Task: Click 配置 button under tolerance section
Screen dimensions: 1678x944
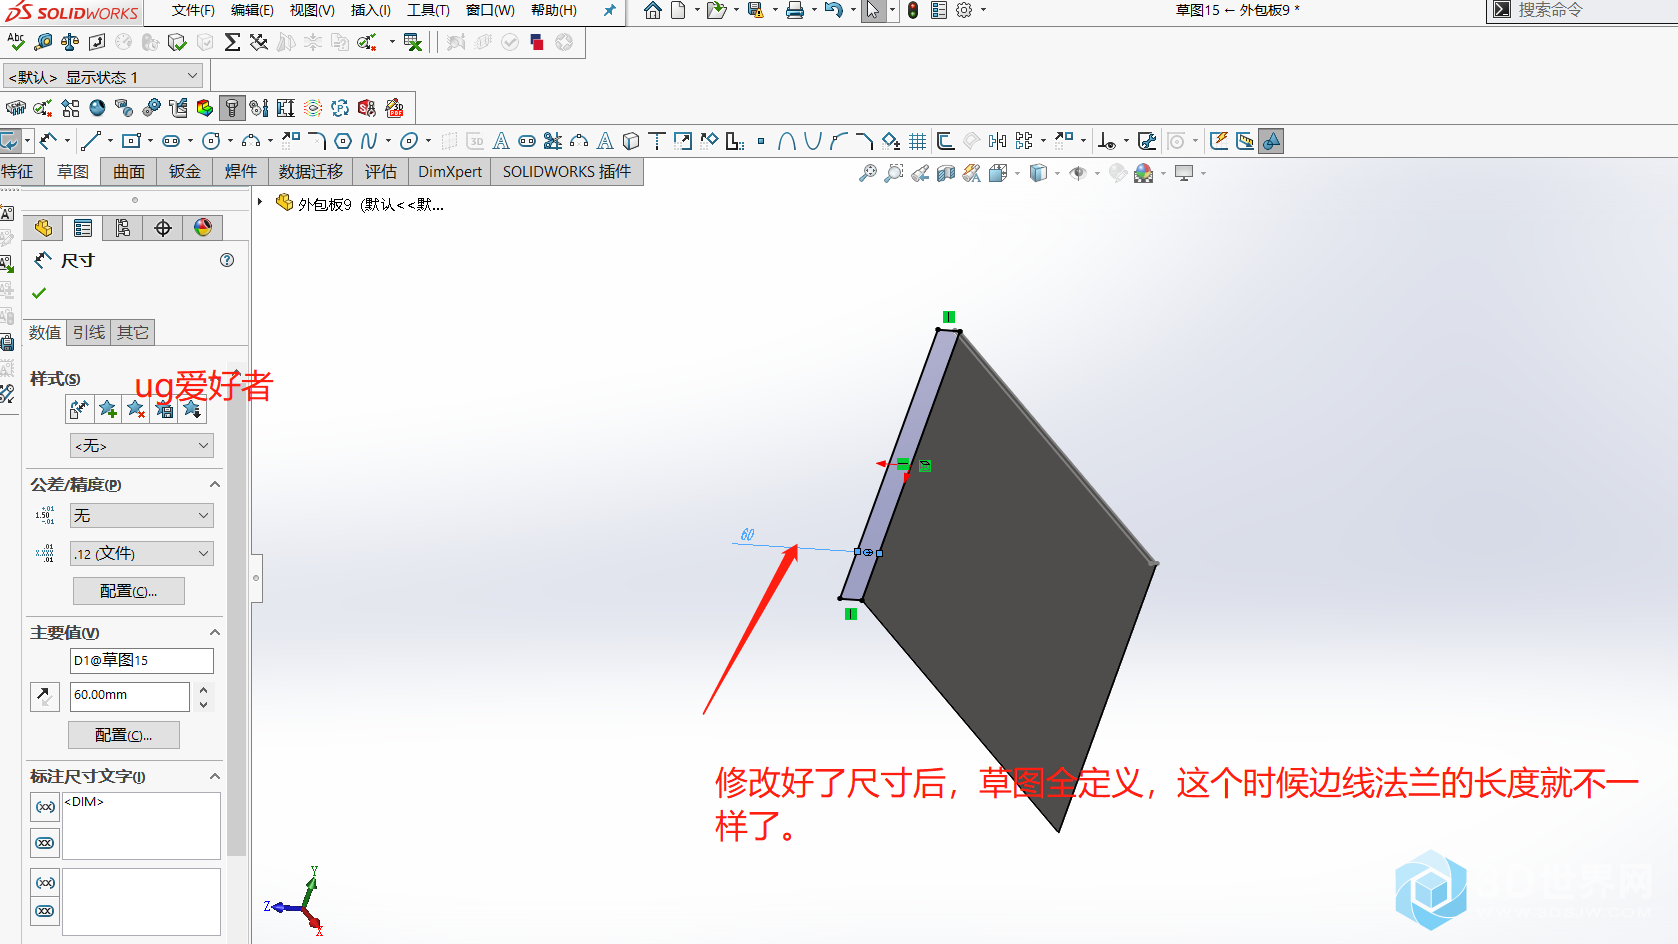Action: tap(129, 591)
